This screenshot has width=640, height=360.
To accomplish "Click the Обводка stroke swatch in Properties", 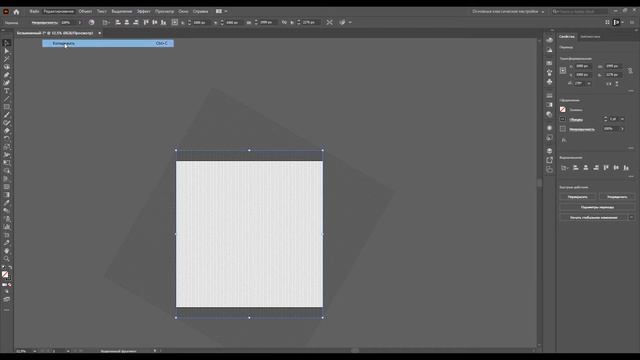I will pos(563,119).
